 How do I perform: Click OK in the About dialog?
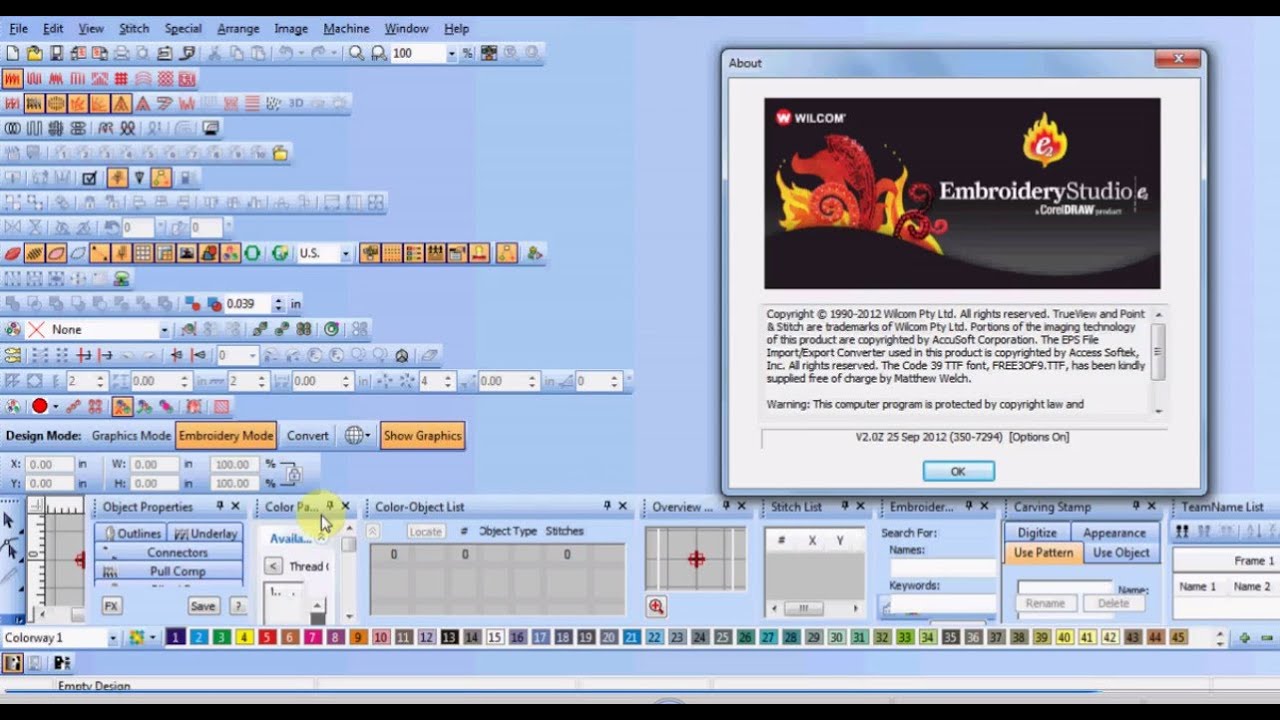(x=958, y=471)
